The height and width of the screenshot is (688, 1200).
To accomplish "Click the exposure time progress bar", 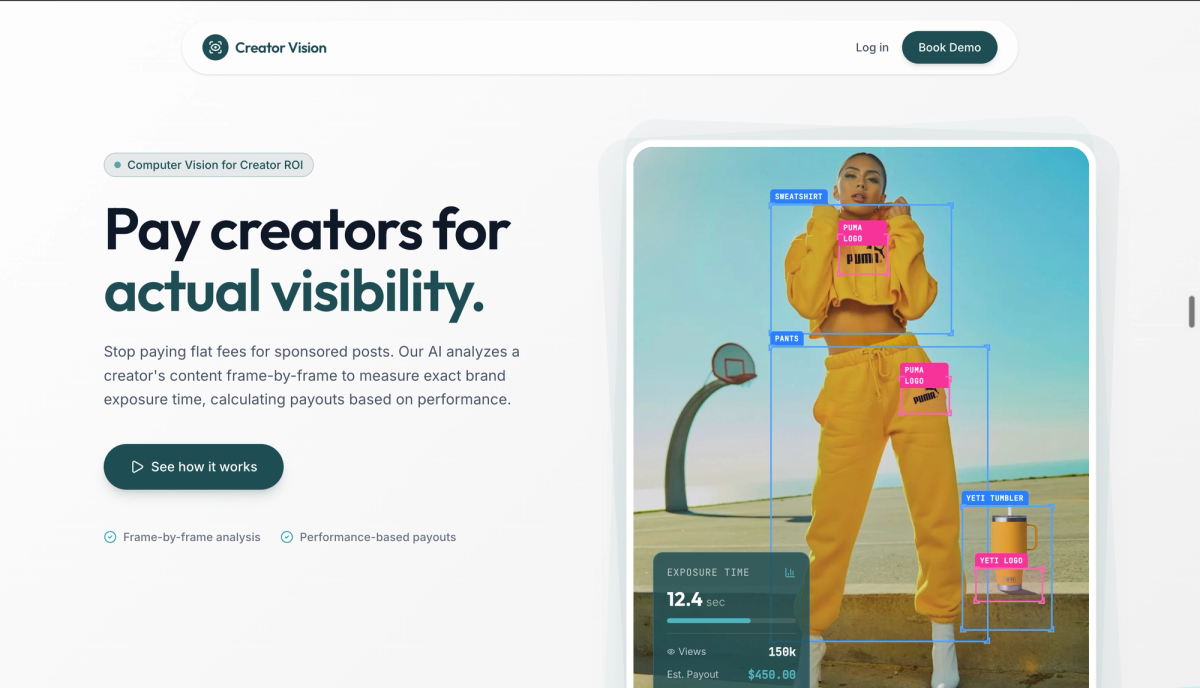I will tap(731, 621).
